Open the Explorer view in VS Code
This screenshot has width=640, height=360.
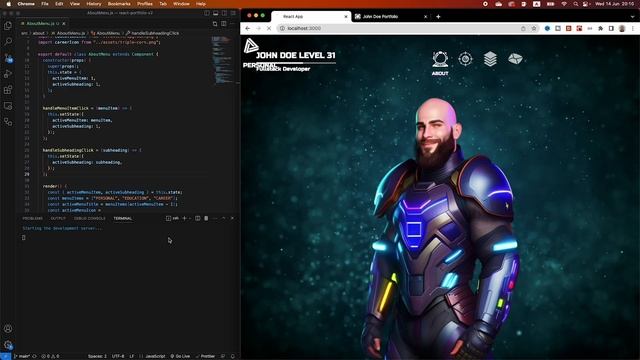(8, 25)
